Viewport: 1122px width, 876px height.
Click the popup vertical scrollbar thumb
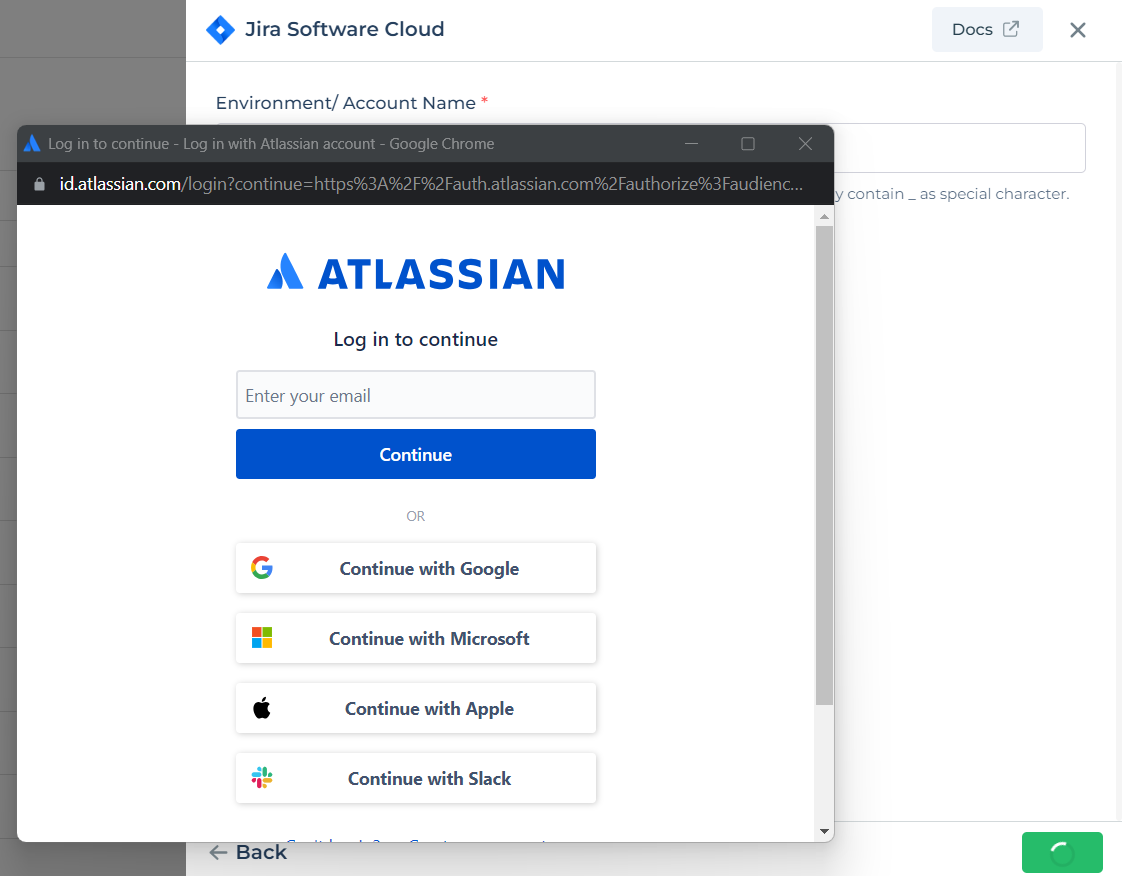pos(824,465)
